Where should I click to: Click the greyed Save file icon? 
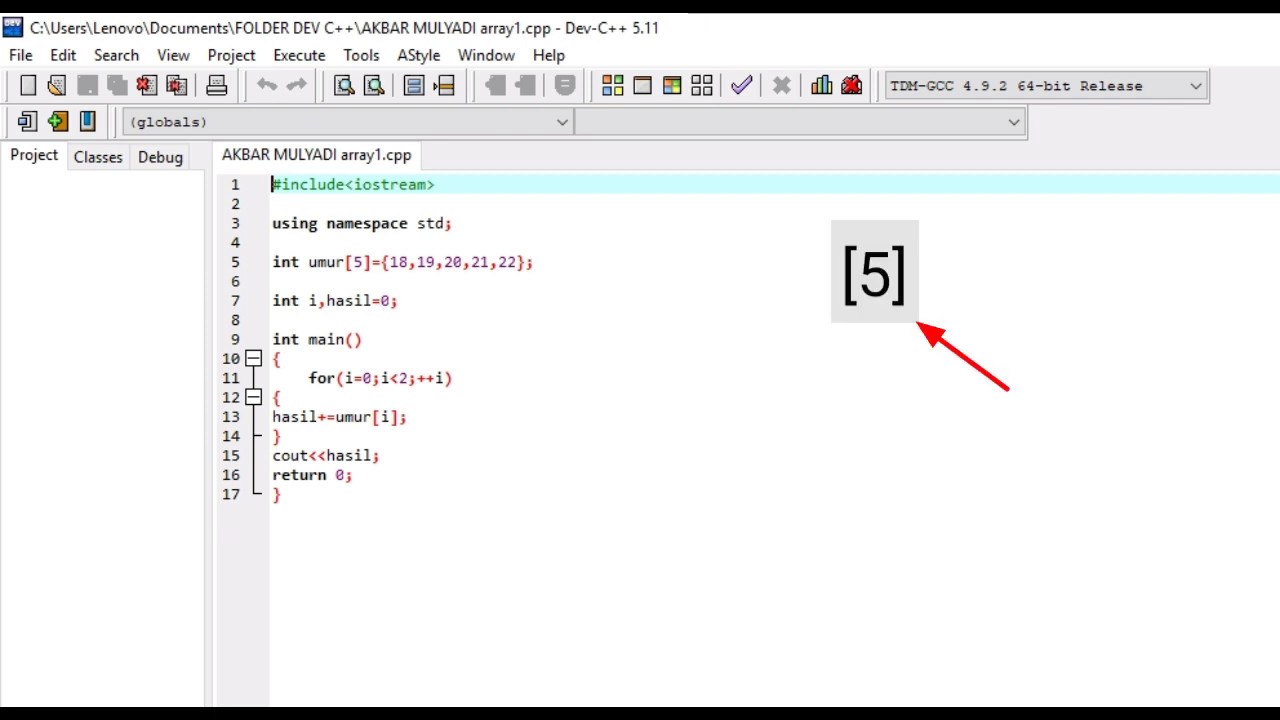click(x=87, y=86)
